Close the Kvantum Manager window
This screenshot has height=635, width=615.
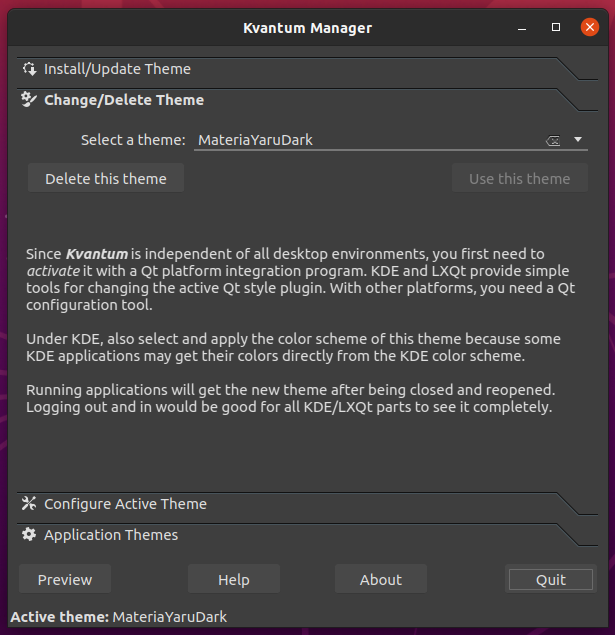[589, 27]
